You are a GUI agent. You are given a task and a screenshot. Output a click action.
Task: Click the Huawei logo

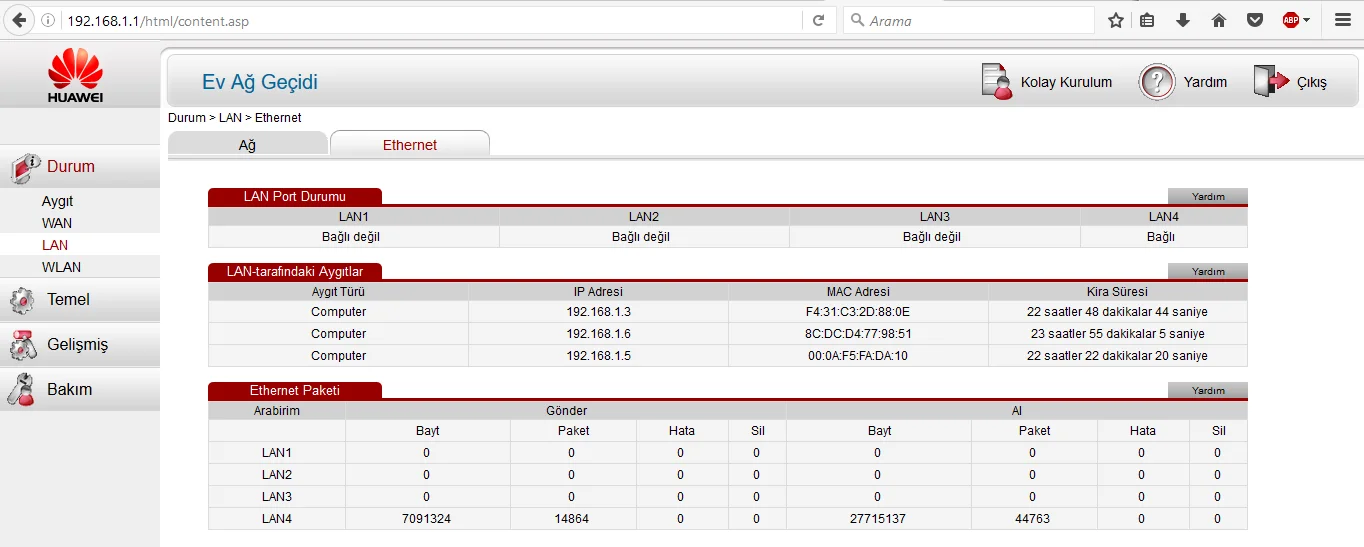coord(76,77)
